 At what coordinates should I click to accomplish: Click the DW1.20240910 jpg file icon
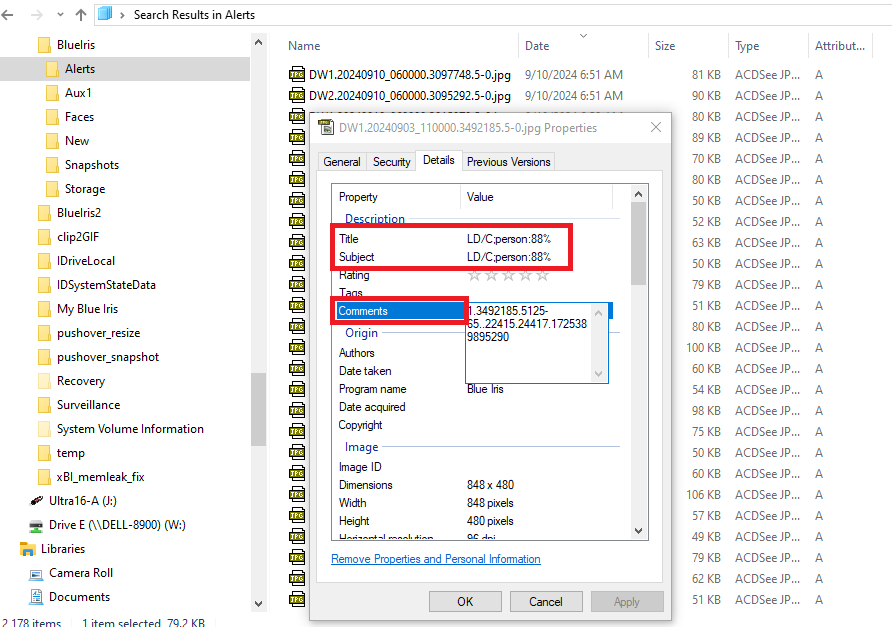pyautogui.click(x=297, y=74)
